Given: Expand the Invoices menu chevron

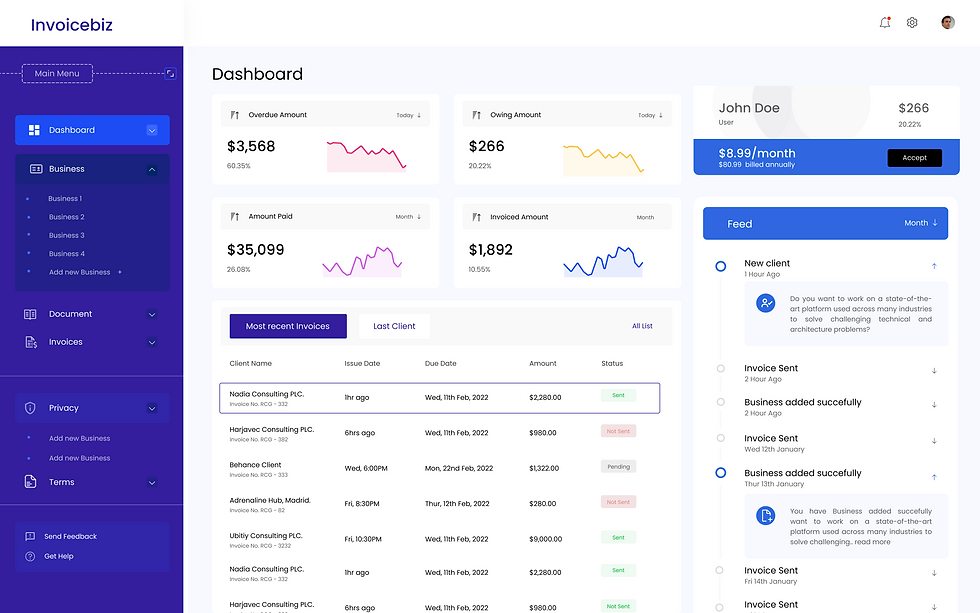Looking at the screenshot, I should click(x=152, y=342).
